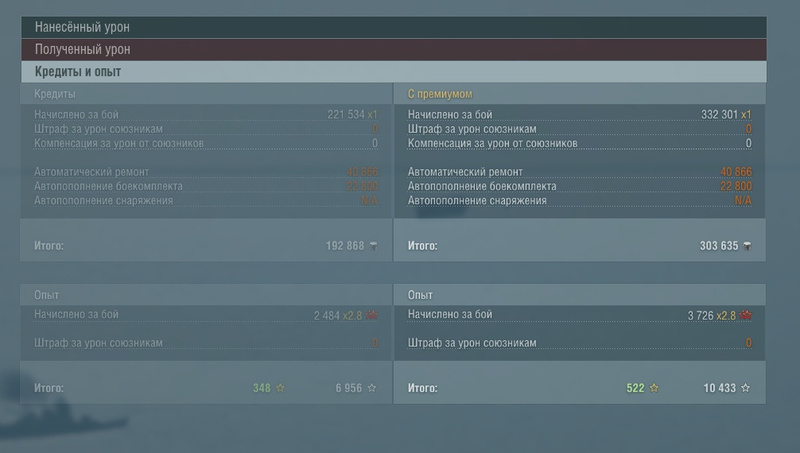This screenshot has height=453, width=800.
Task: Click premium Автоматический ремонт value 40 866
Action: click(x=736, y=172)
